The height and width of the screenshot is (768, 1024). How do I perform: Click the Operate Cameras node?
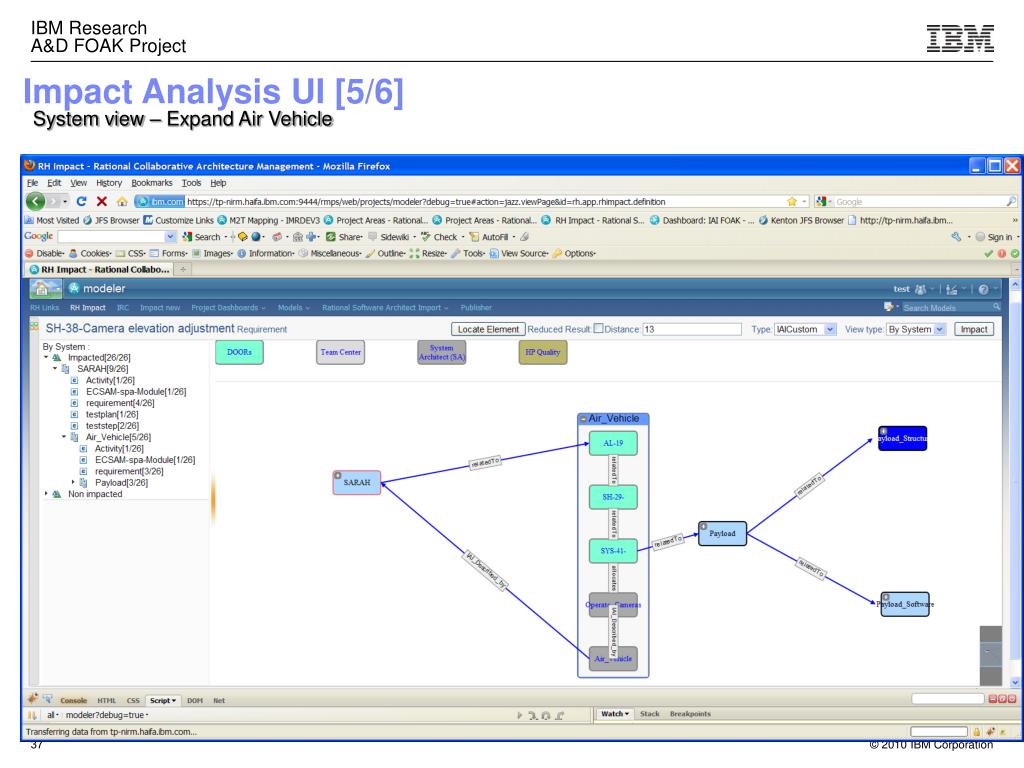click(x=613, y=605)
